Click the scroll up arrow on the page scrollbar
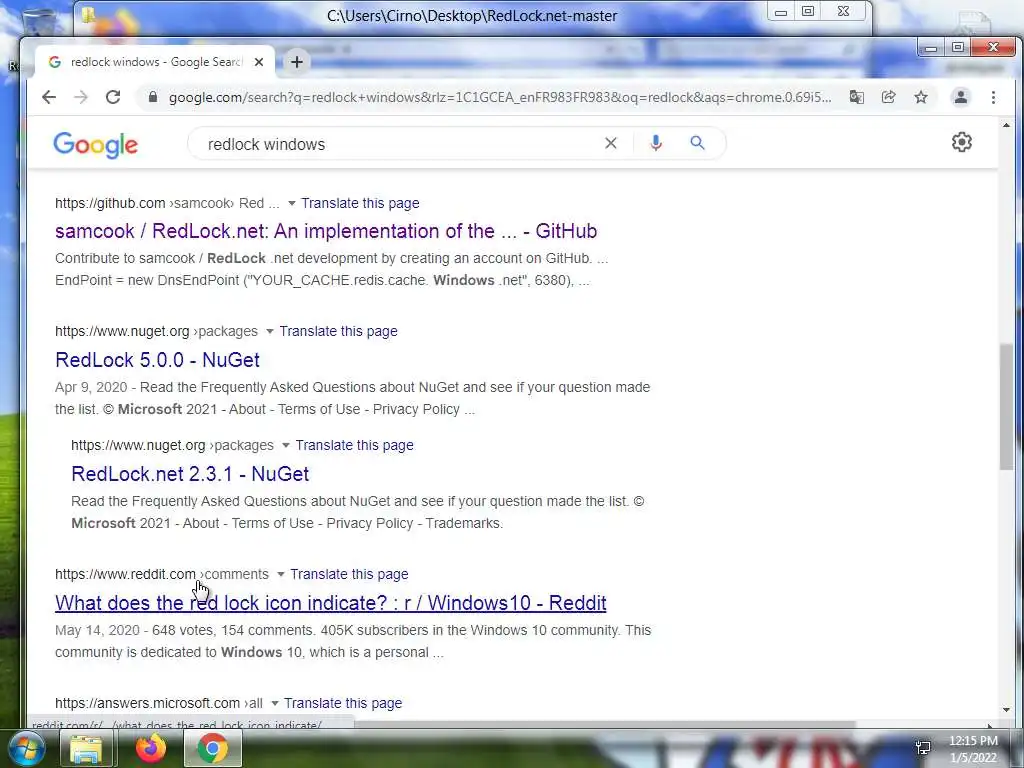This screenshot has height=768, width=1024. pyautogui.click(x=1006, y=125)
